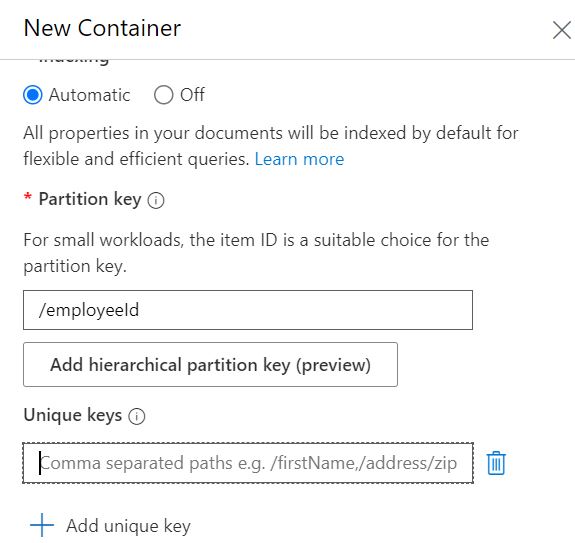Click the Partition key heading label
Screen dimensions: 575x543
(90, 199)
